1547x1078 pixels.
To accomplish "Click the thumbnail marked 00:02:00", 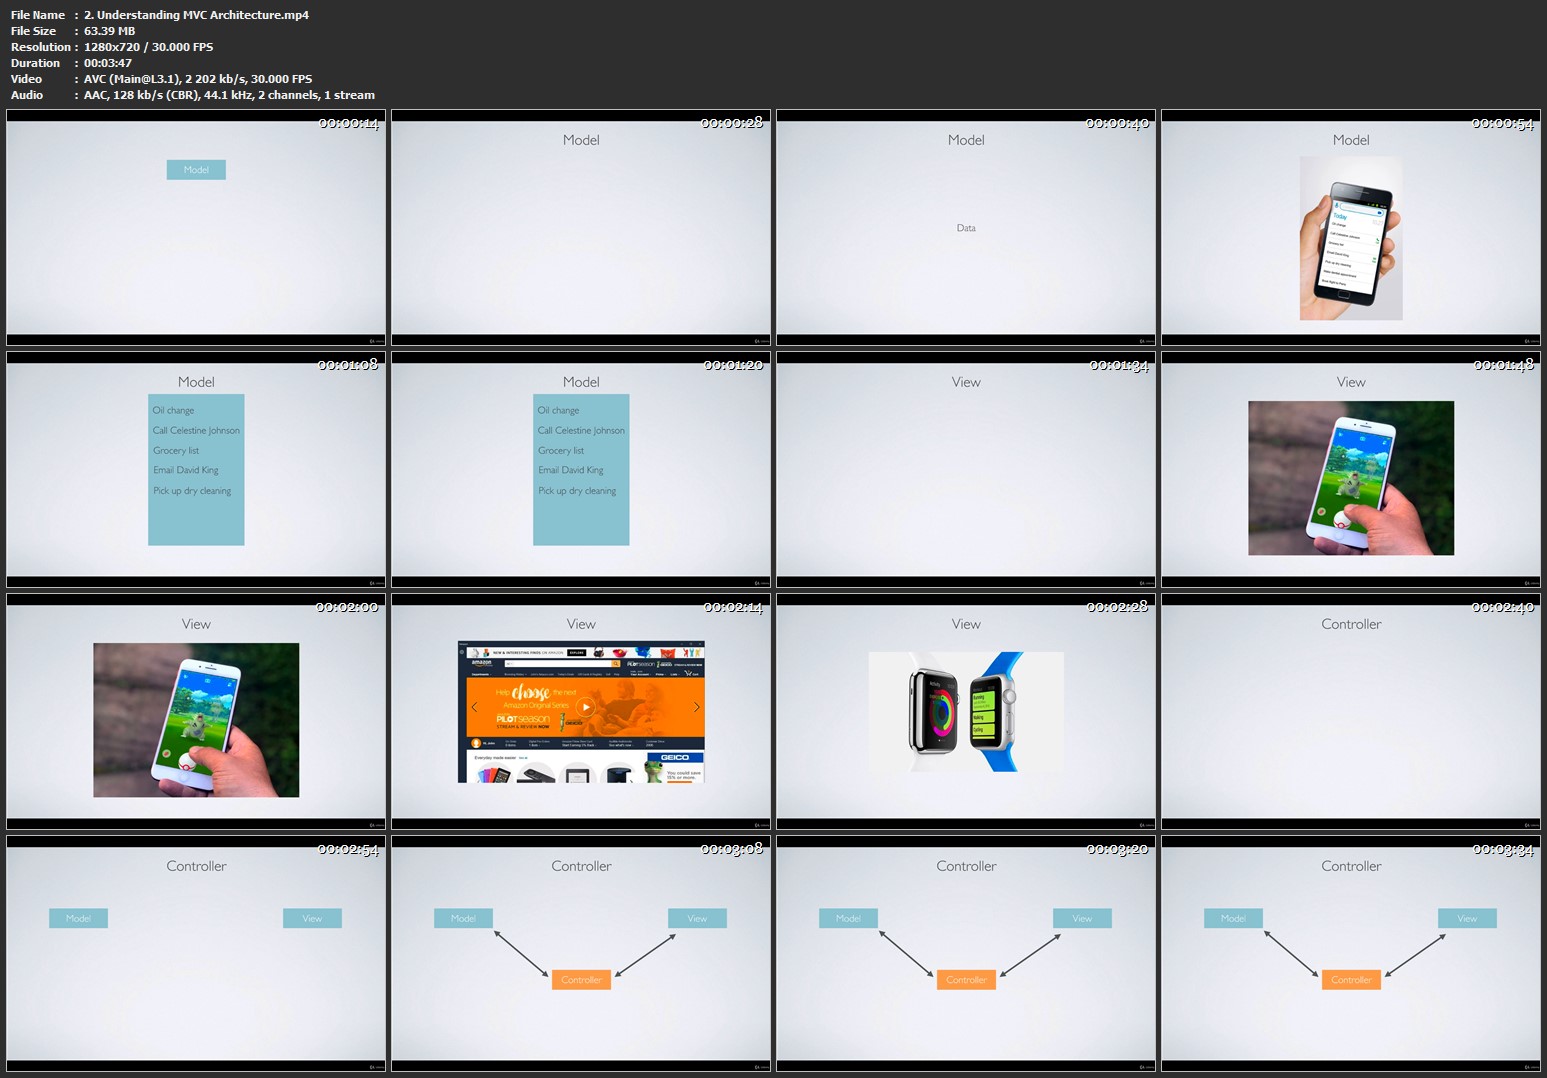I will coord(196,711).
